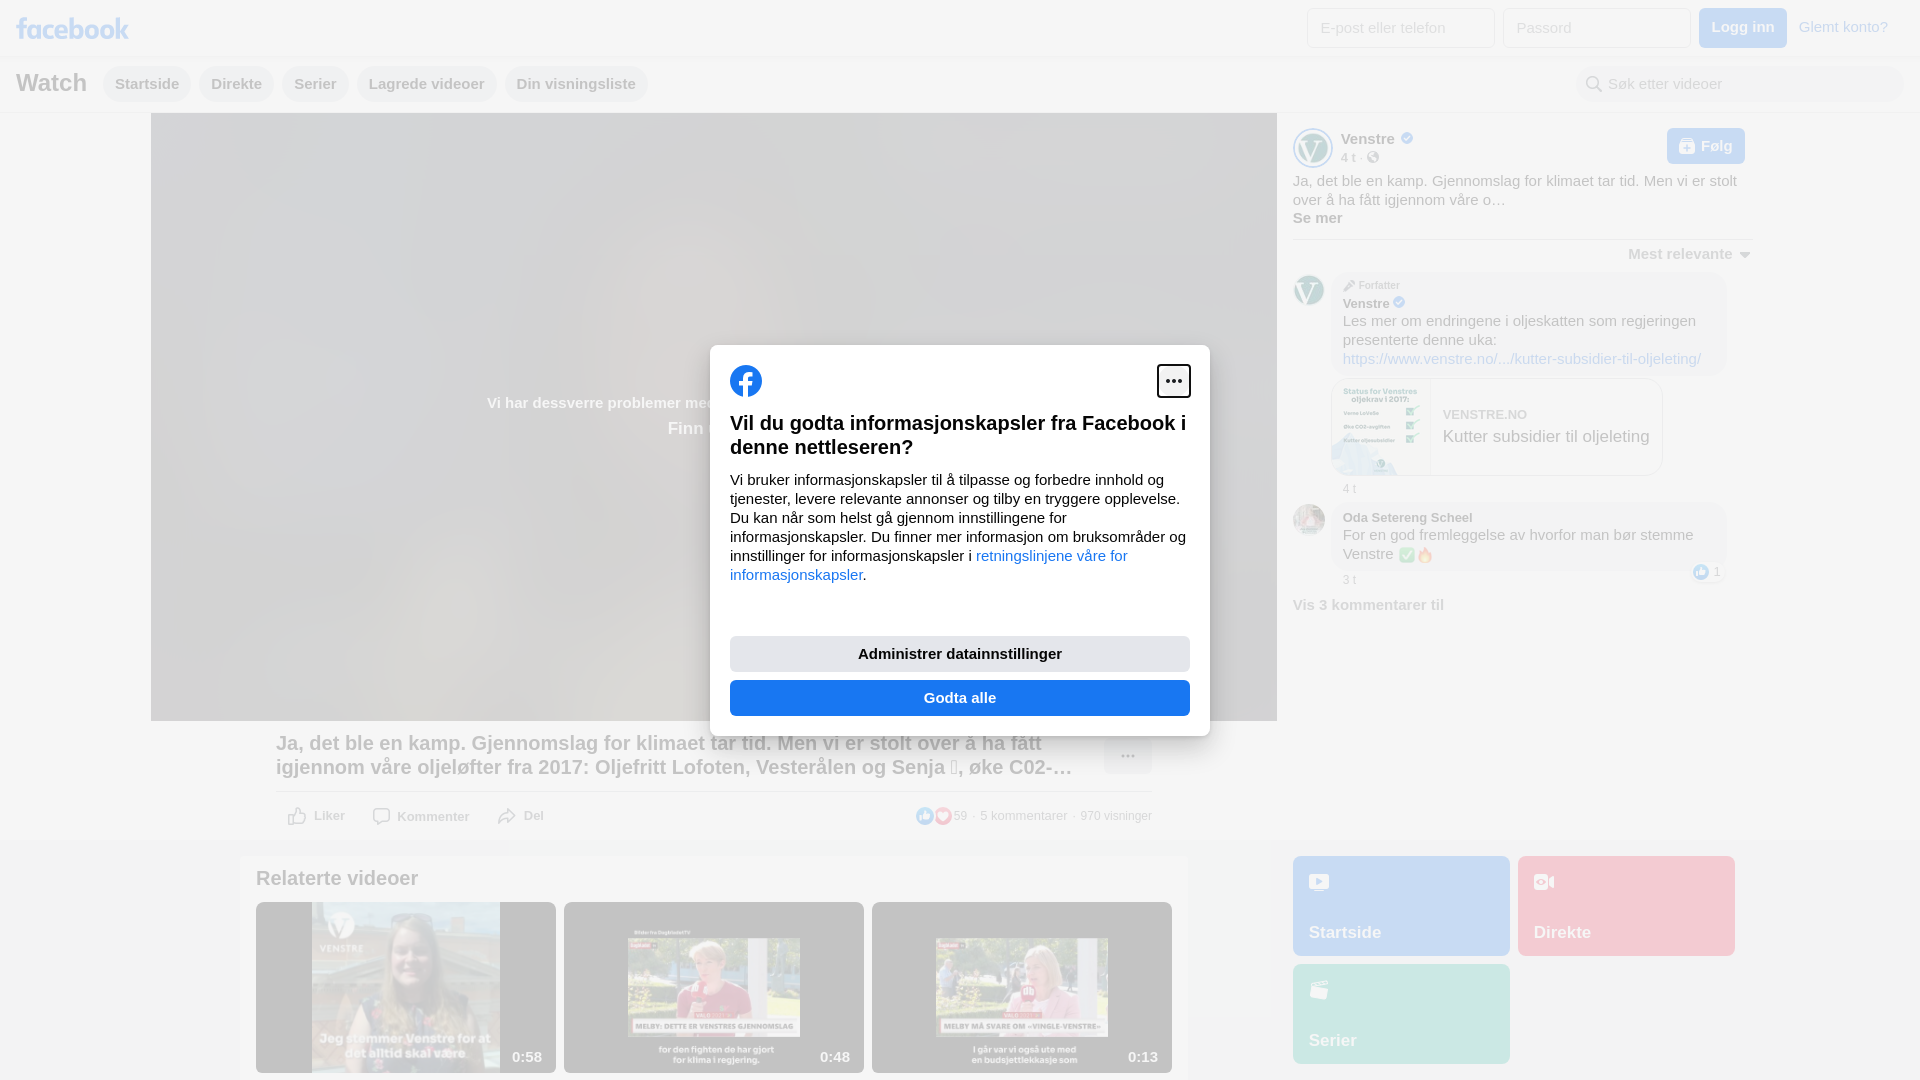Open Venstre page avatar beside post header
The width and height of the screenshot is (1920, 1080).
point(1312,148)
